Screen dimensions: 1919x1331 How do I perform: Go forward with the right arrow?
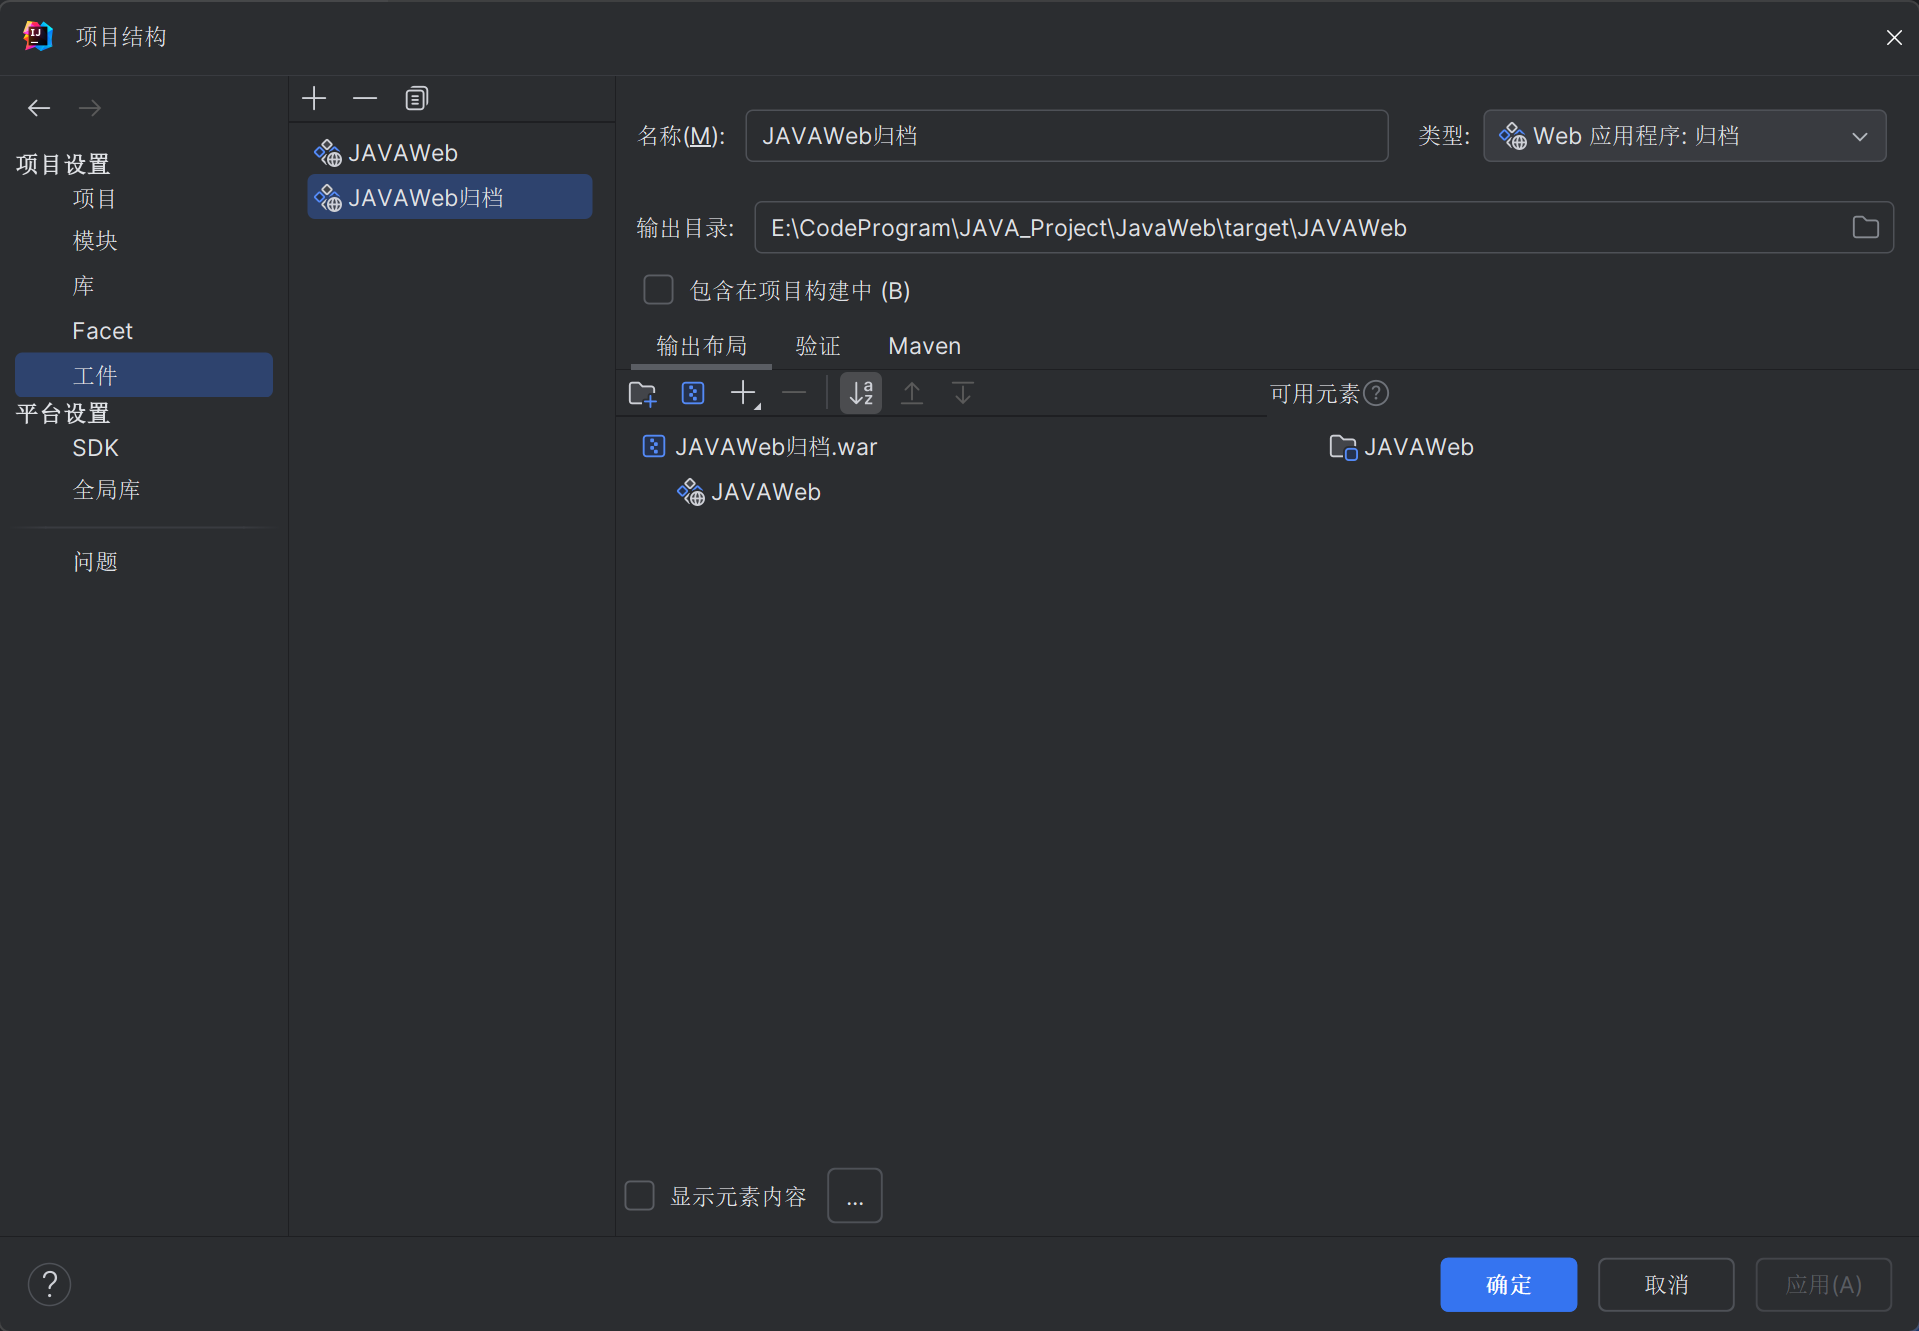[x=90, y=107]
